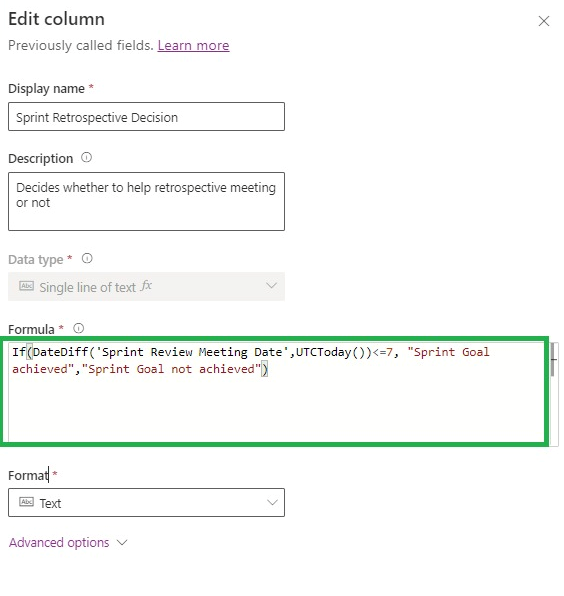This screenshot has height=596, width=564.
Task: Click the Display name input field
Action: pos(146,117)
